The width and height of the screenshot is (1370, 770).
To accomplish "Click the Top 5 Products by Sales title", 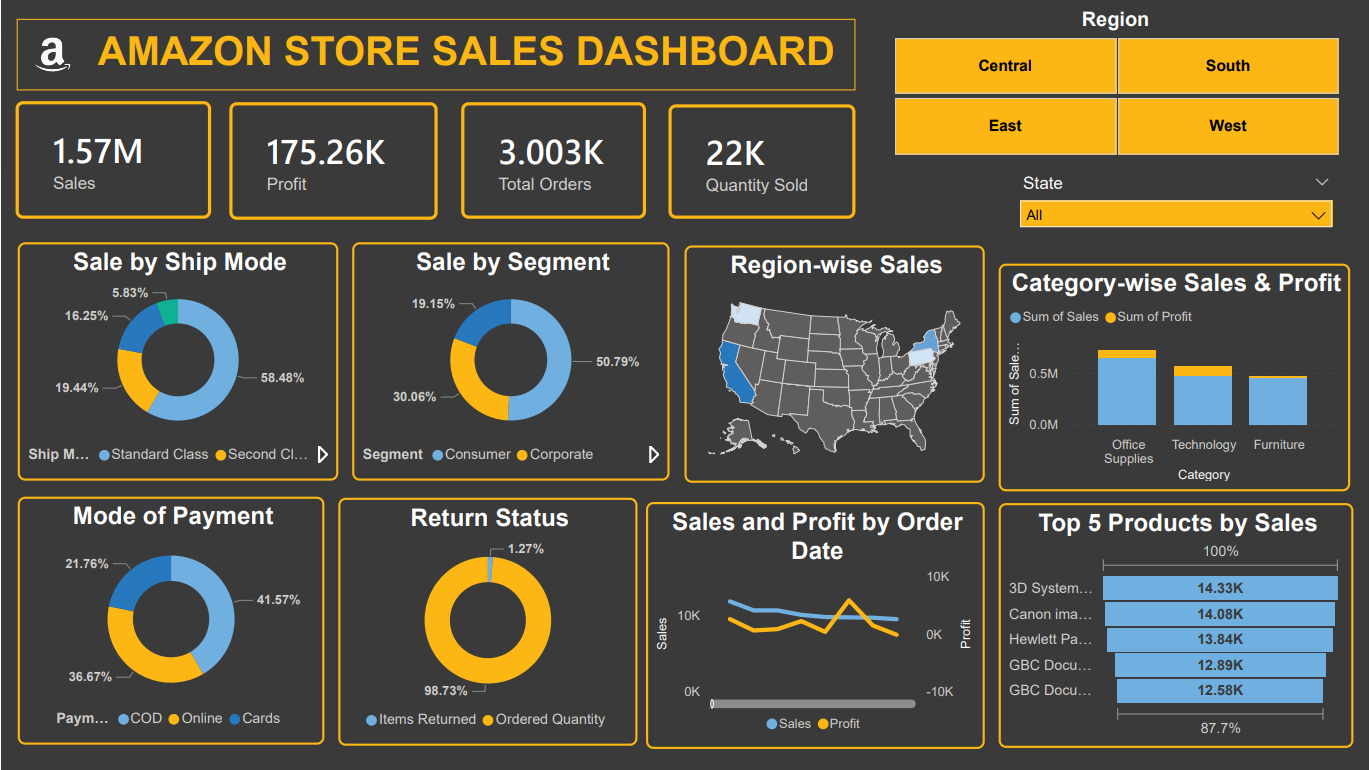I will (x=1177, y=523).
